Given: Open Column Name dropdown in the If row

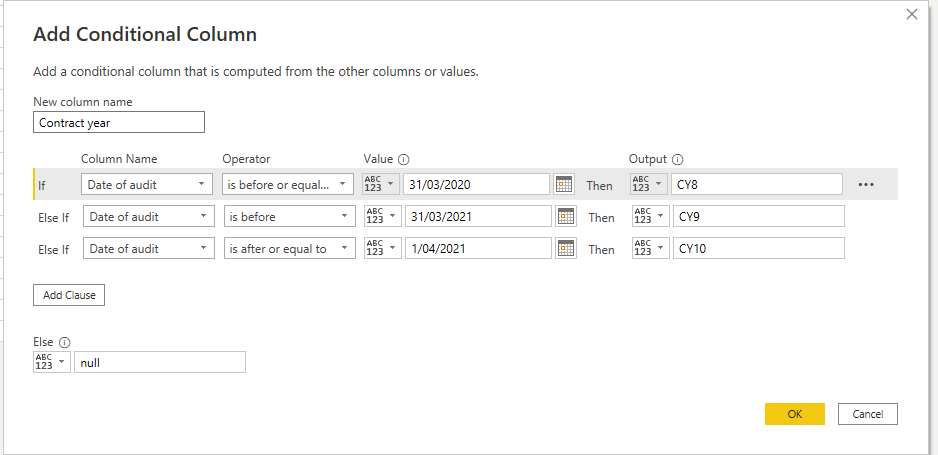Looking at the screenshot, I should tap(147, 185).
